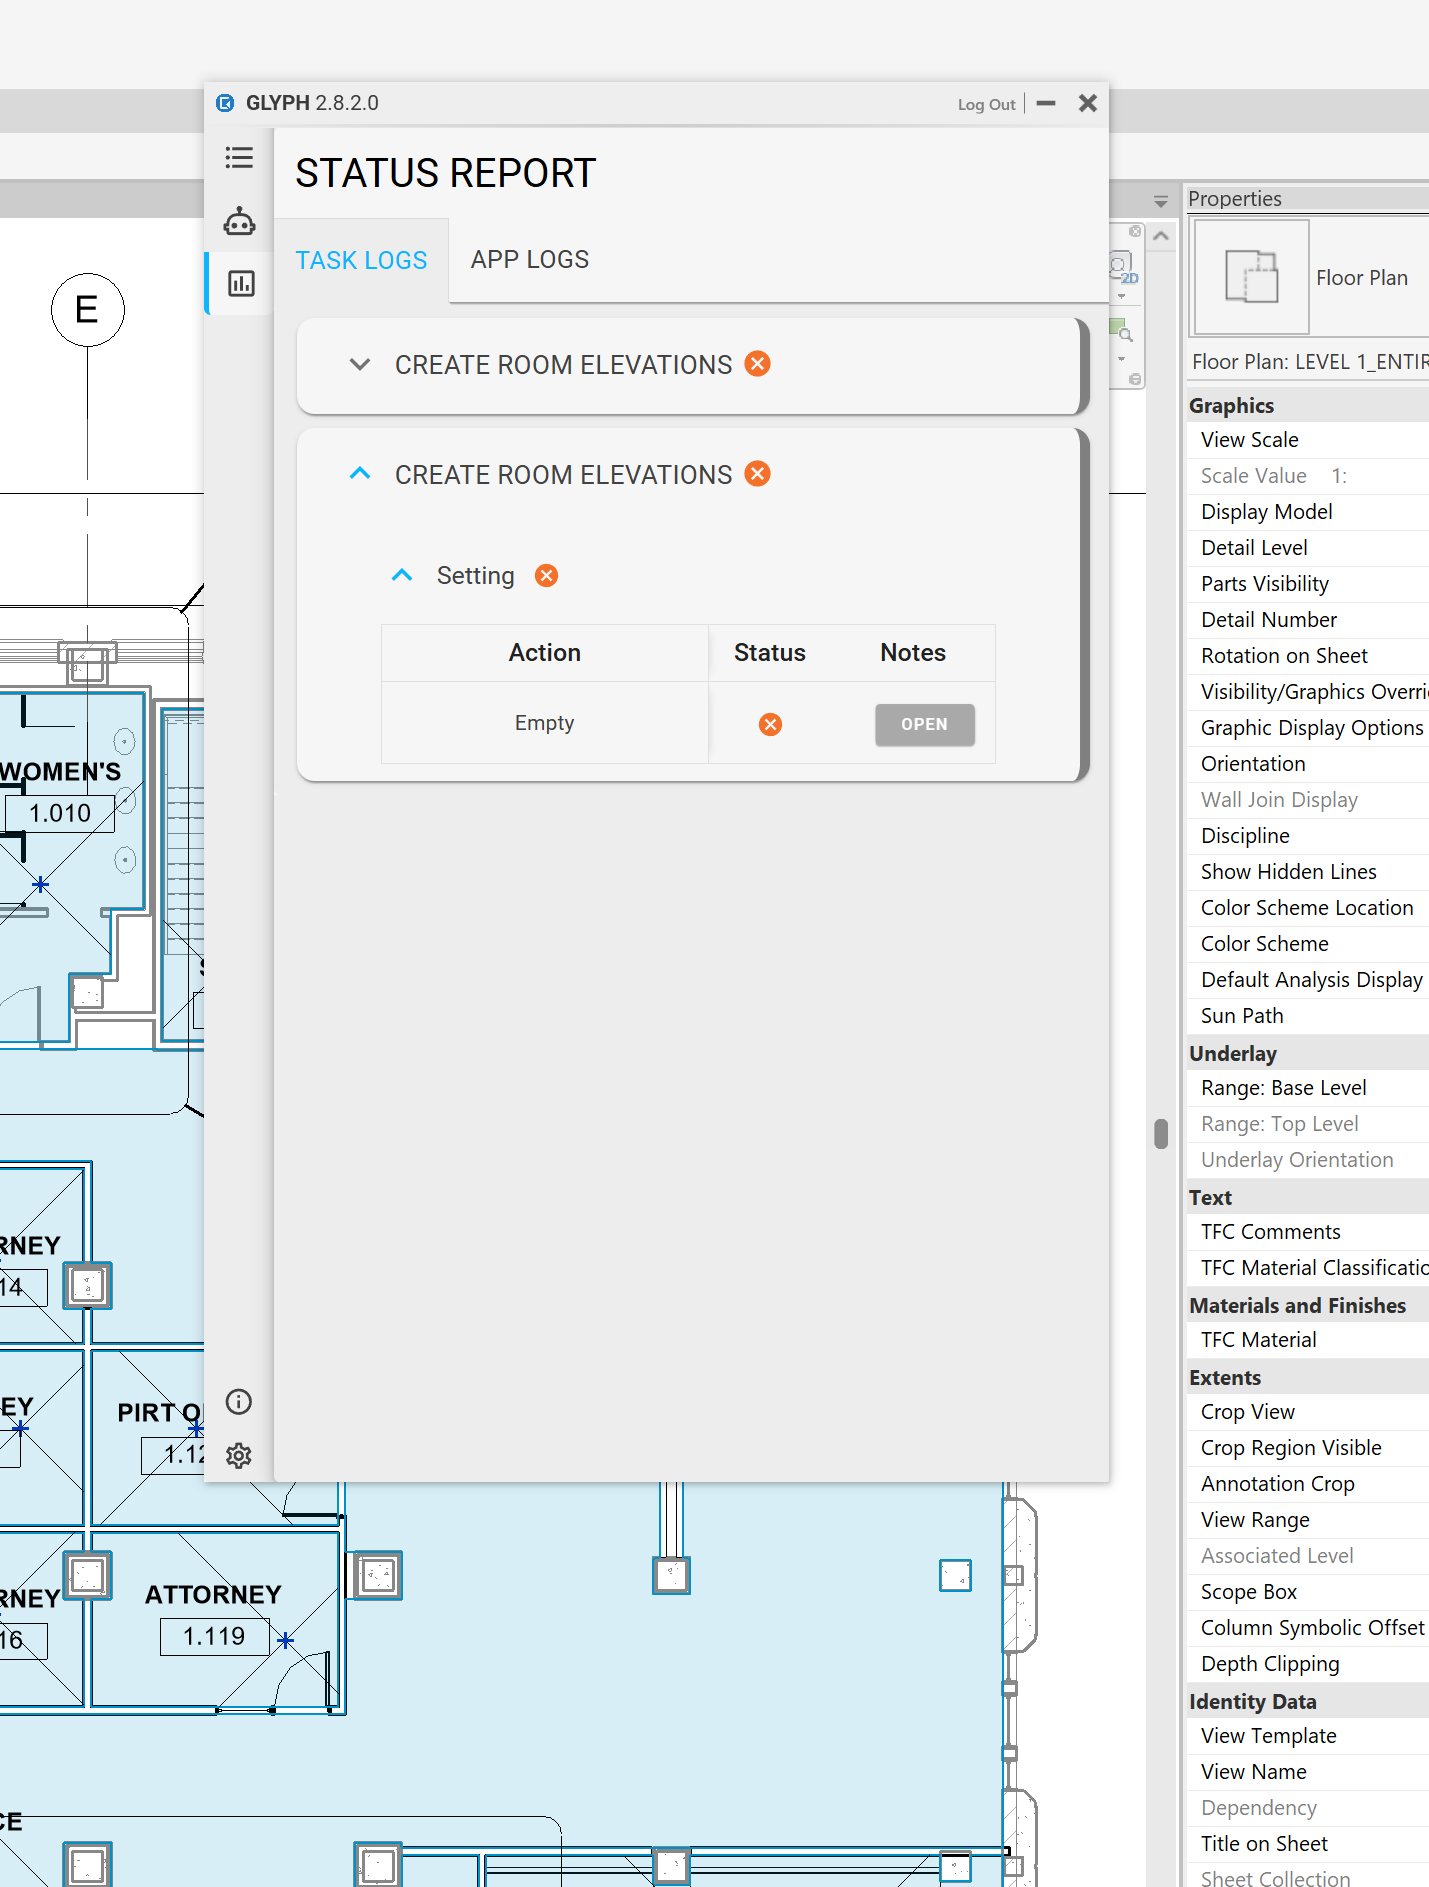Viewport: 1429px width, 1887px height.
Task: Click the Log Out link
Action: click(x=985, y=104)
